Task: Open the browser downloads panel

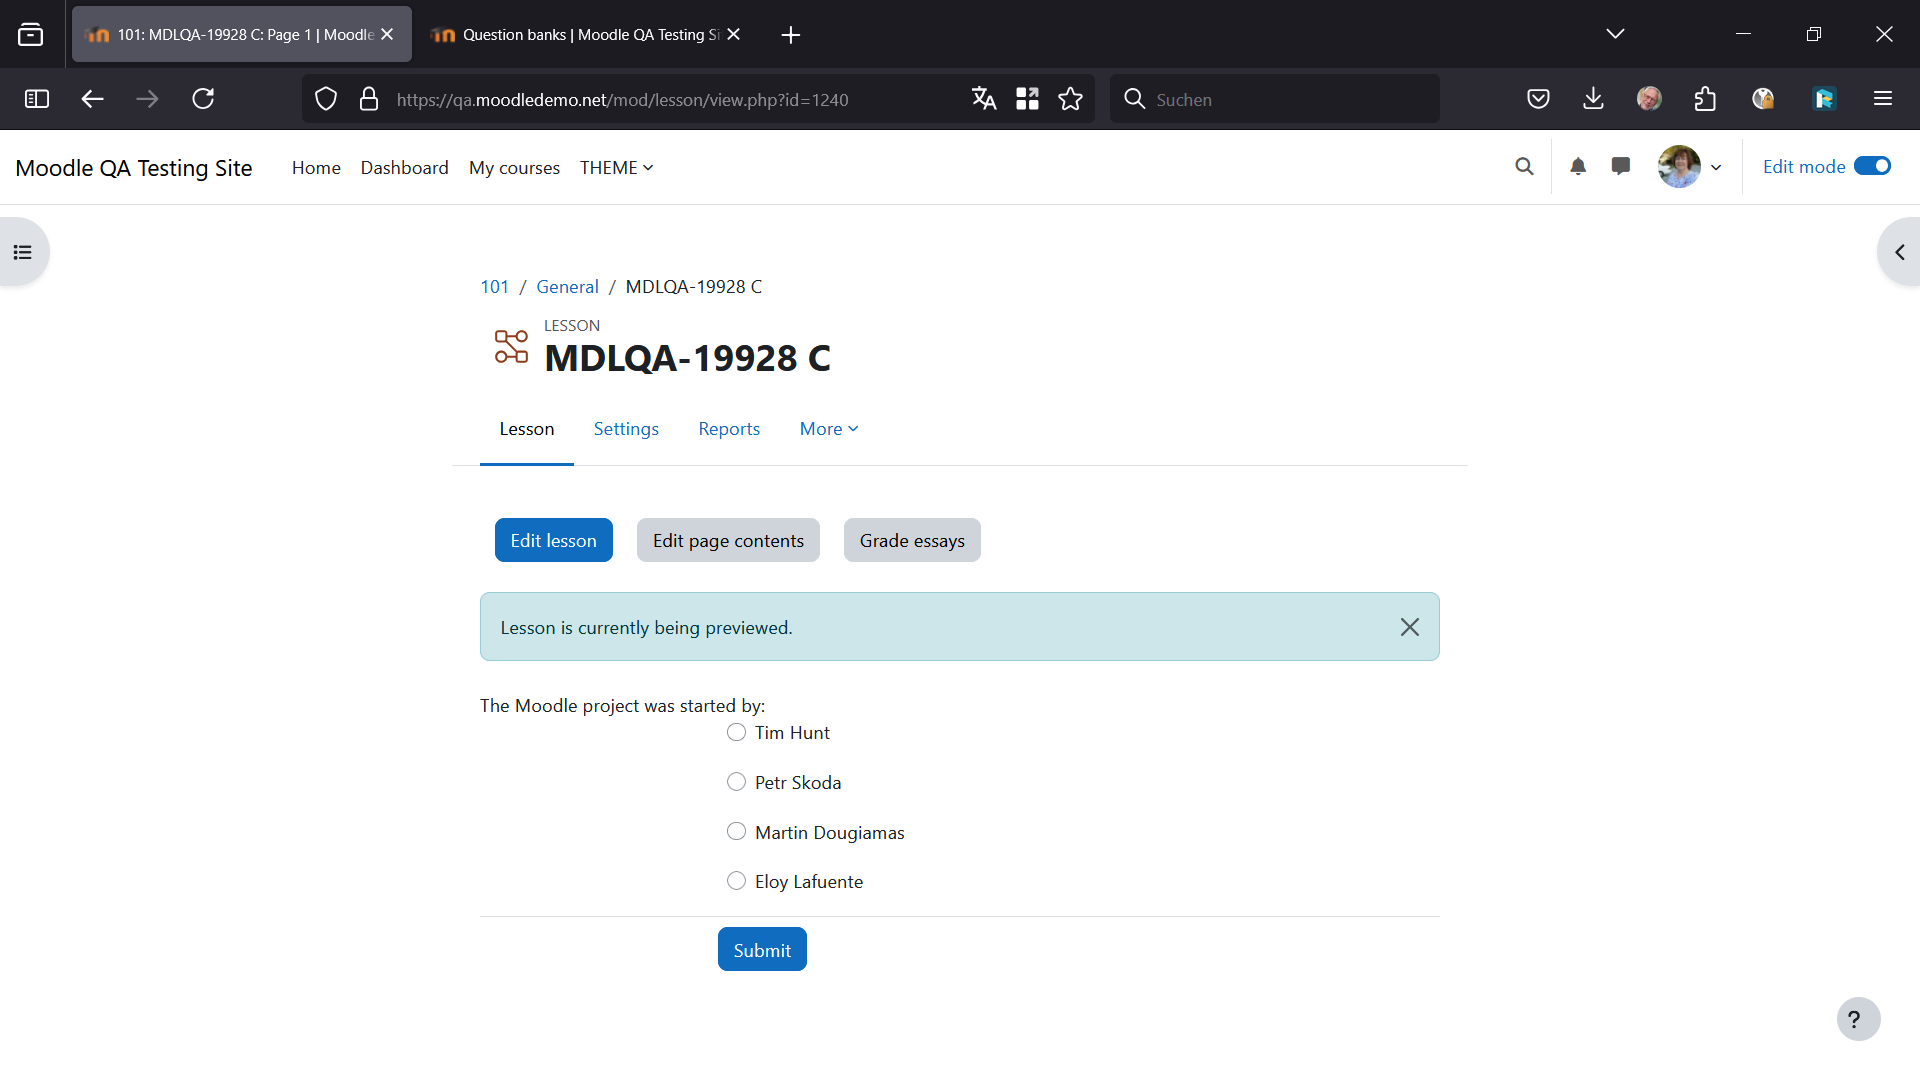Action: (1594, 99)
